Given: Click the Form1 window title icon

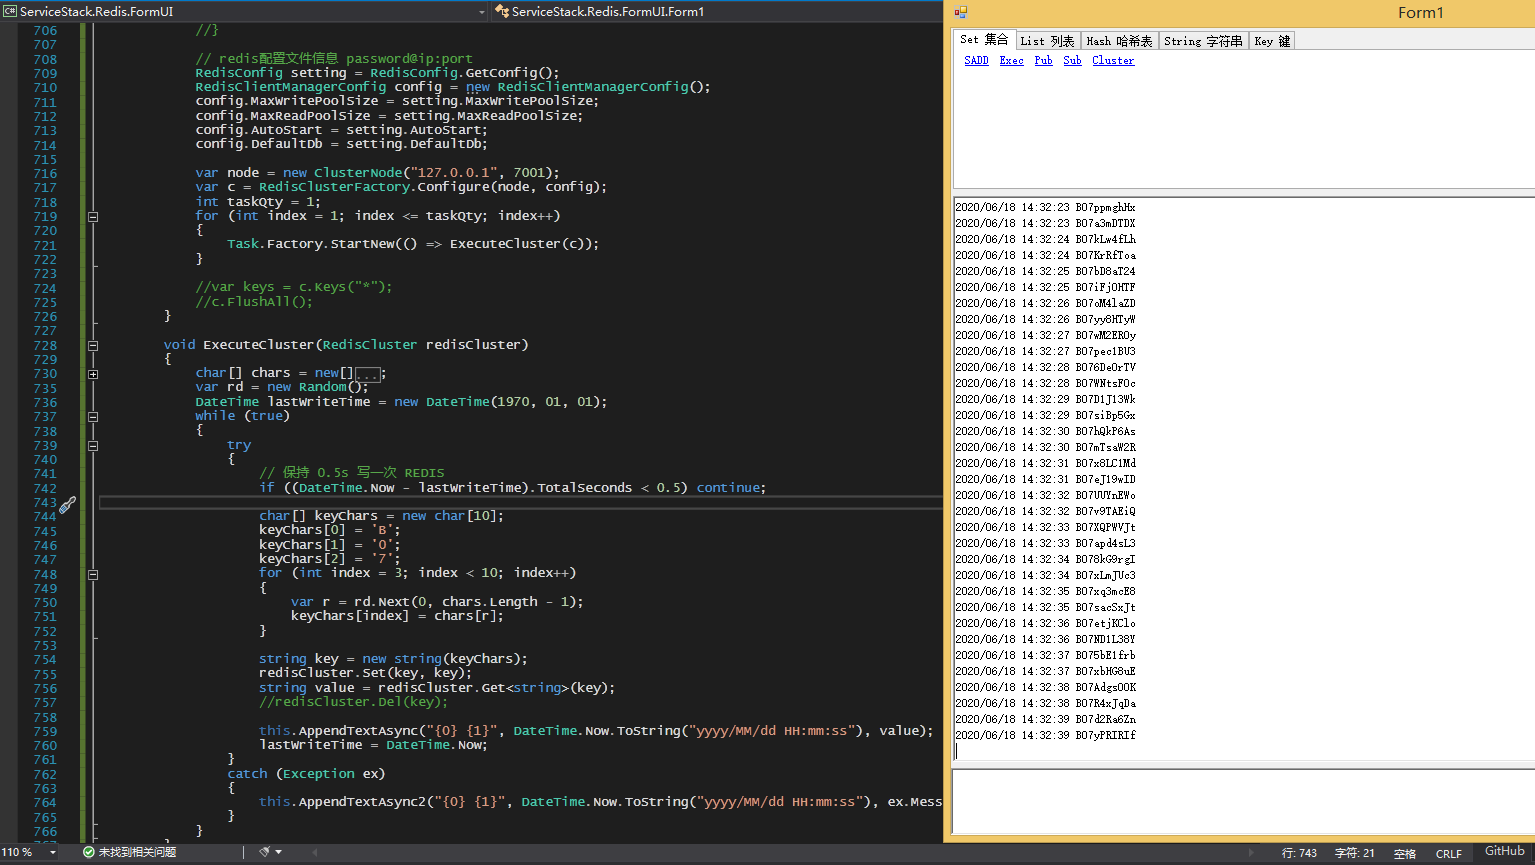Looking at the screenshot, I should tap(960, 12).
